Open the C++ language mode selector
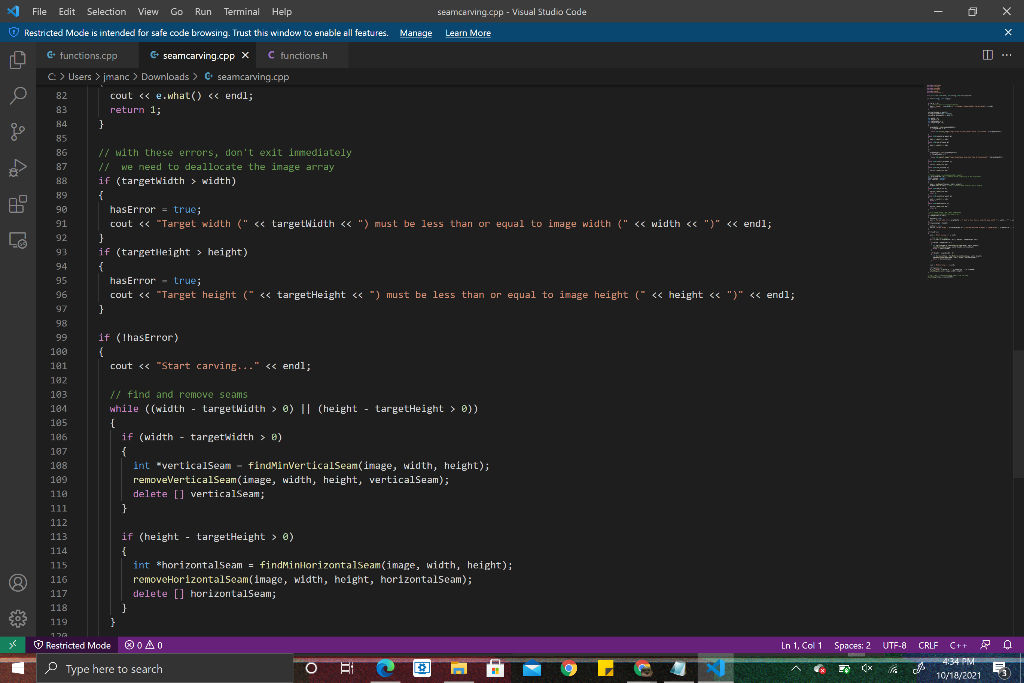This screenshot has width=1024, height=683. point(957,645)
